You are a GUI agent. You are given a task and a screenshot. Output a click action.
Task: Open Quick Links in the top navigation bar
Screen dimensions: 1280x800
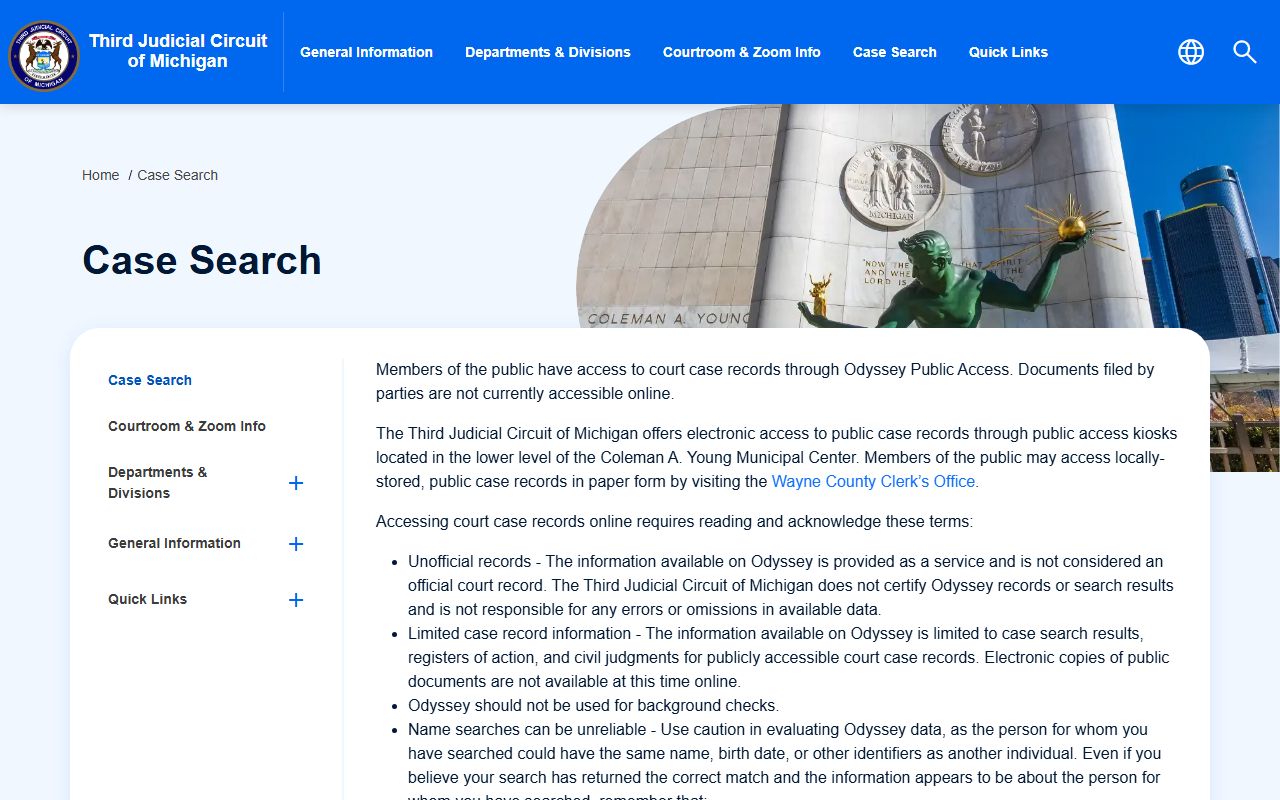(x=1008, y=52)
